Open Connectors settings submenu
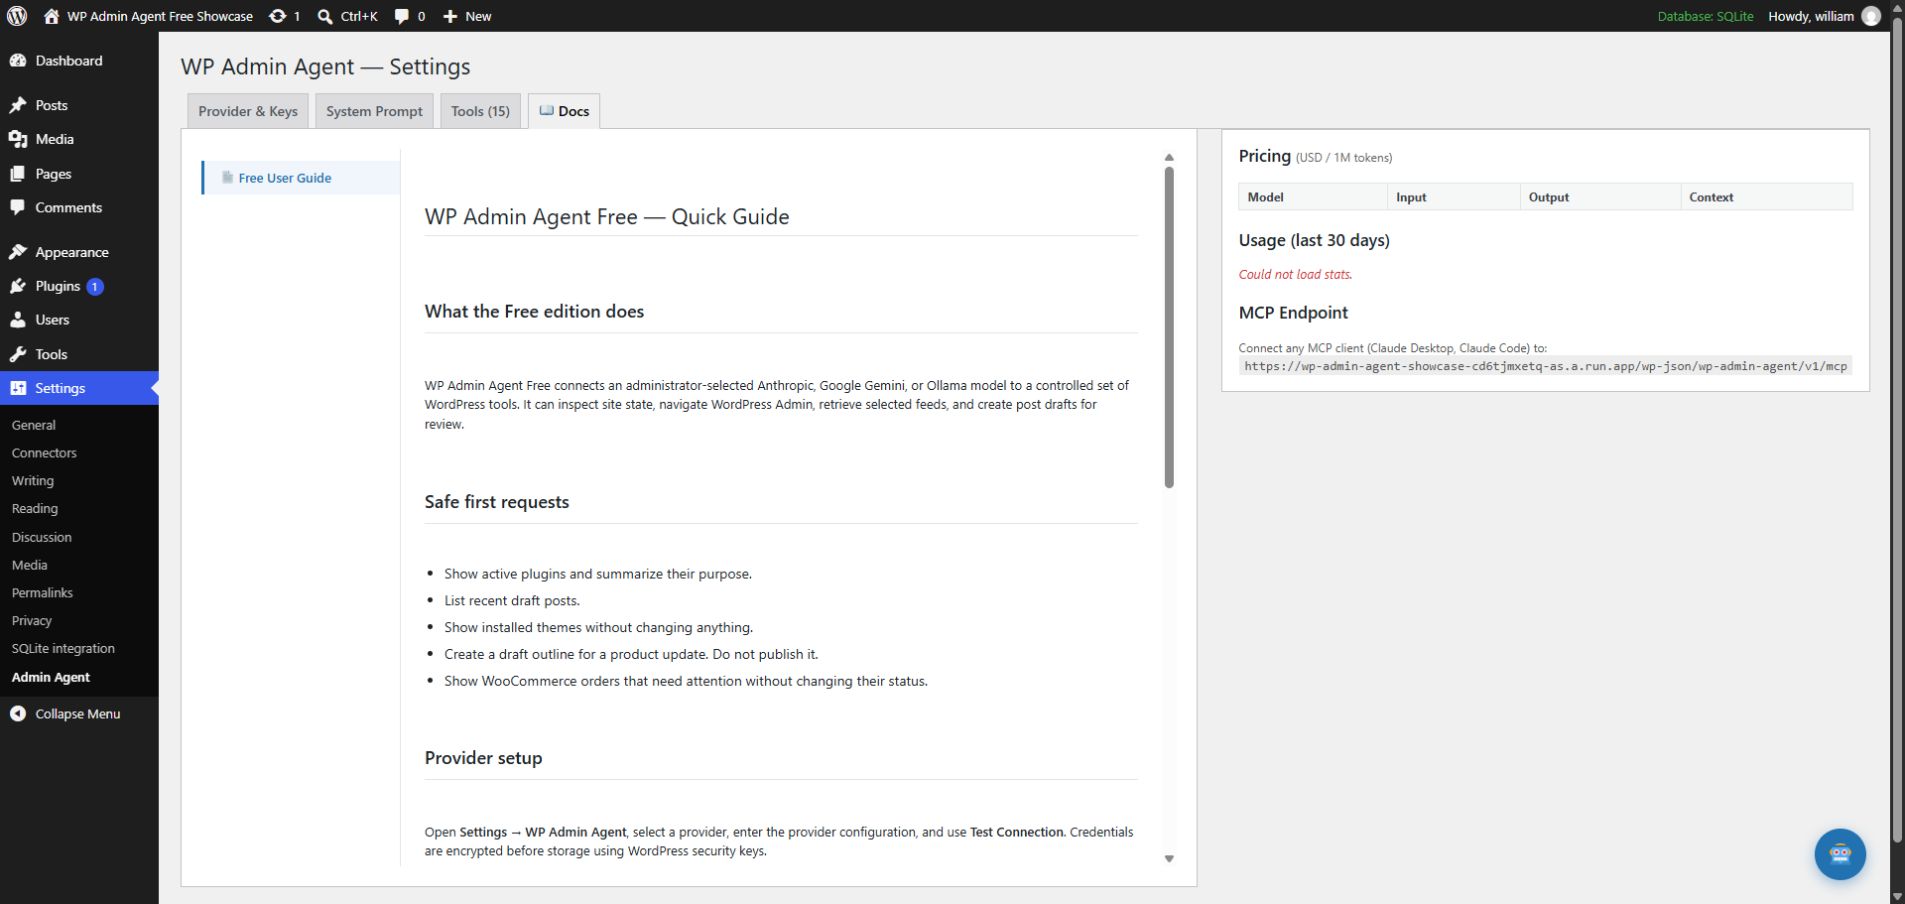Image resolution: width=1905 pixels, height=904 pixels. coord(44,453)
